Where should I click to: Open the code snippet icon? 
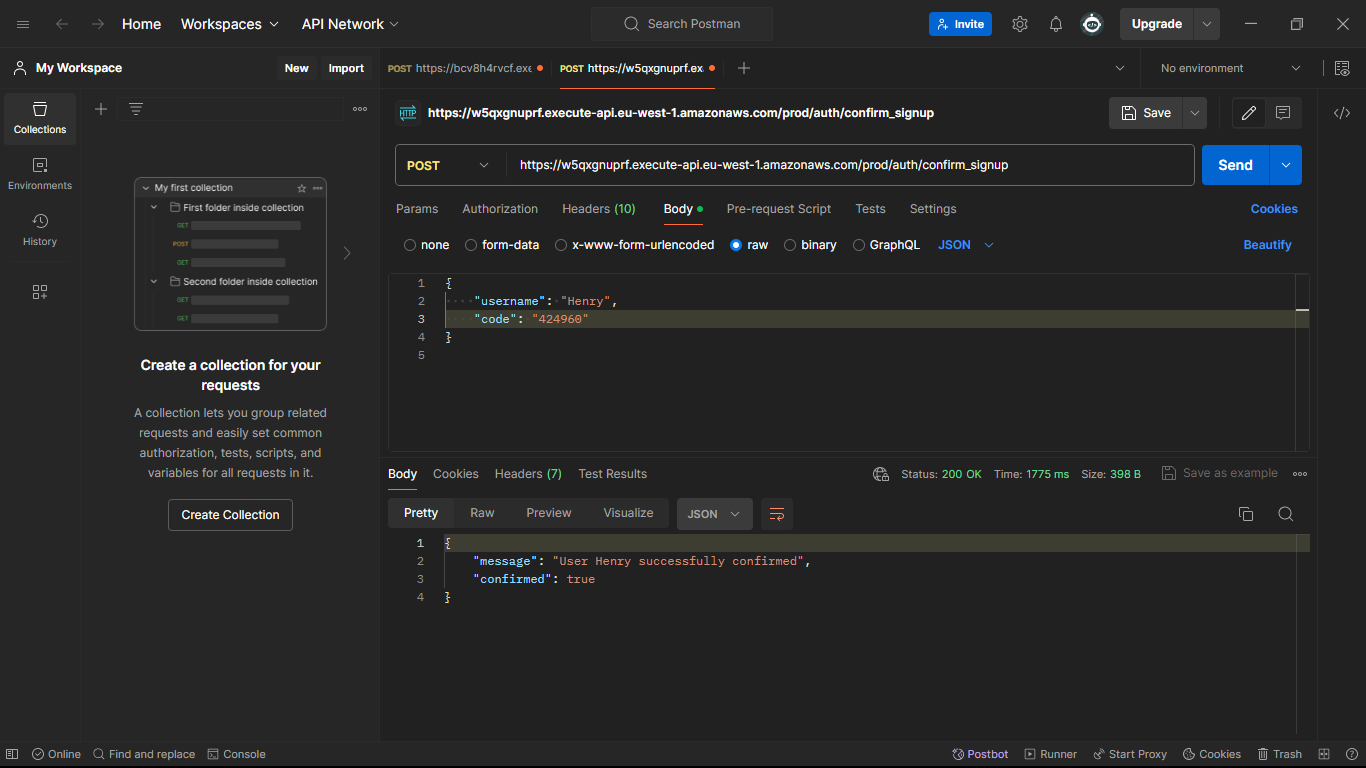tap(1342, 113)
